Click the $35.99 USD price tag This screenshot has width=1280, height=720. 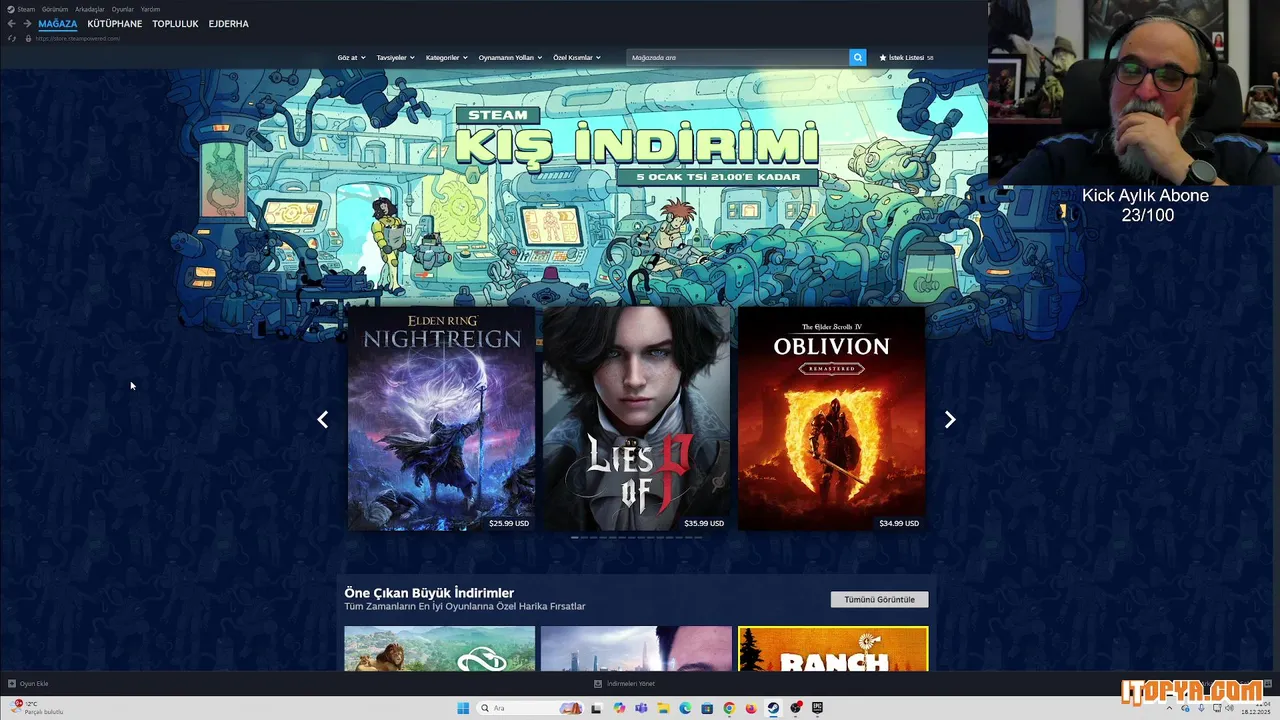[704, 523]
